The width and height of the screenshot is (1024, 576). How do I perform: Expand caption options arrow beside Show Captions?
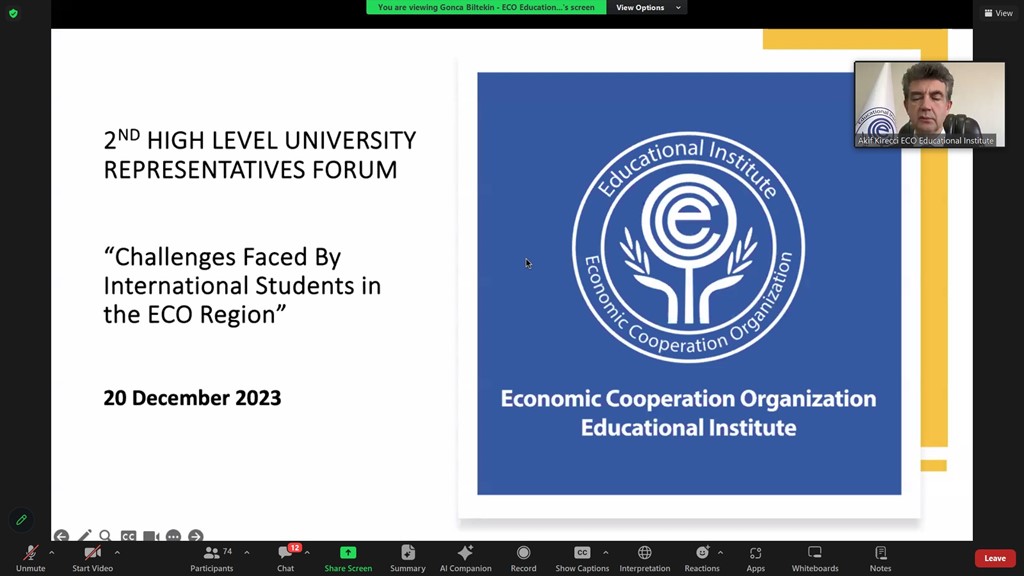coord(605,552)
